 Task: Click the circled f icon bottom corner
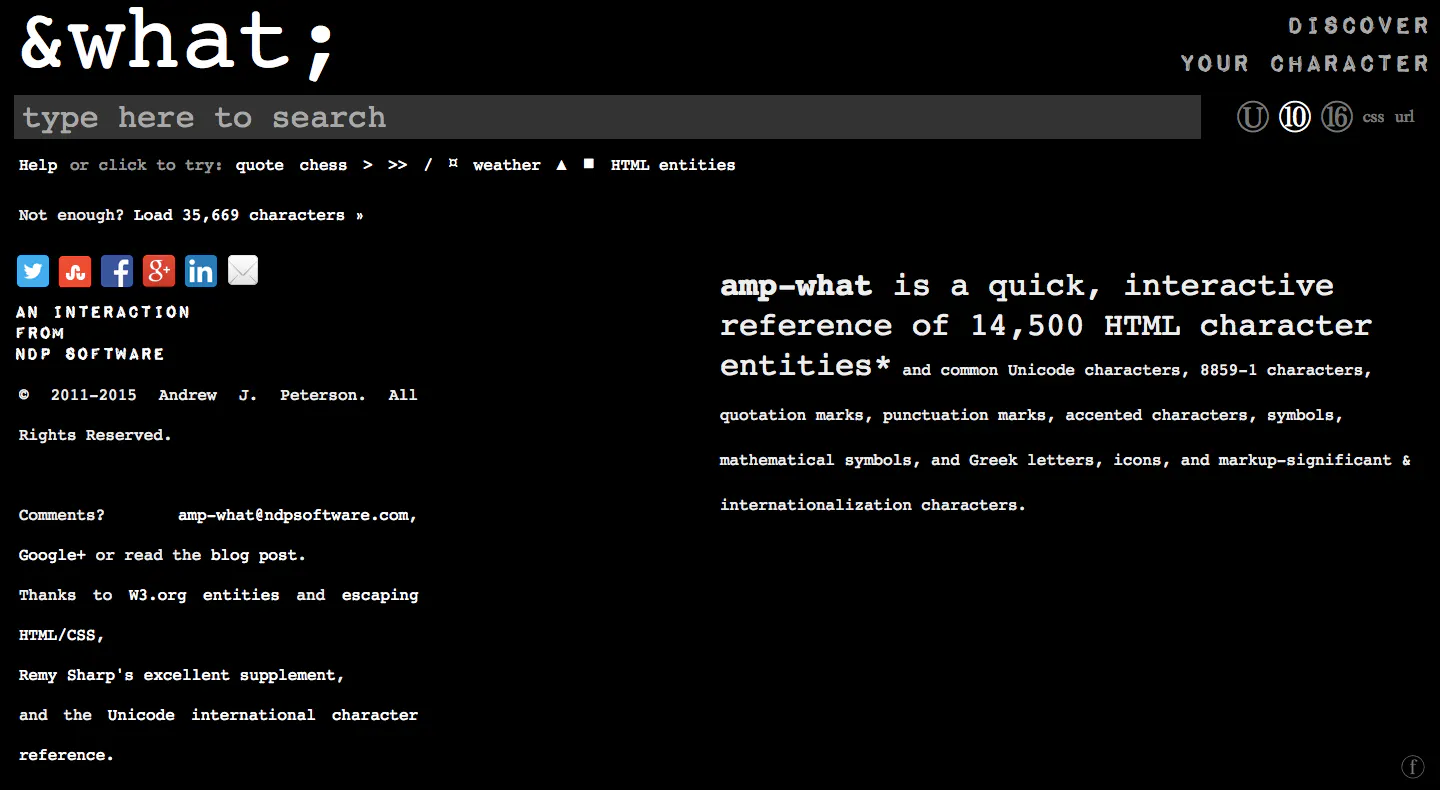pos(1412,767)
